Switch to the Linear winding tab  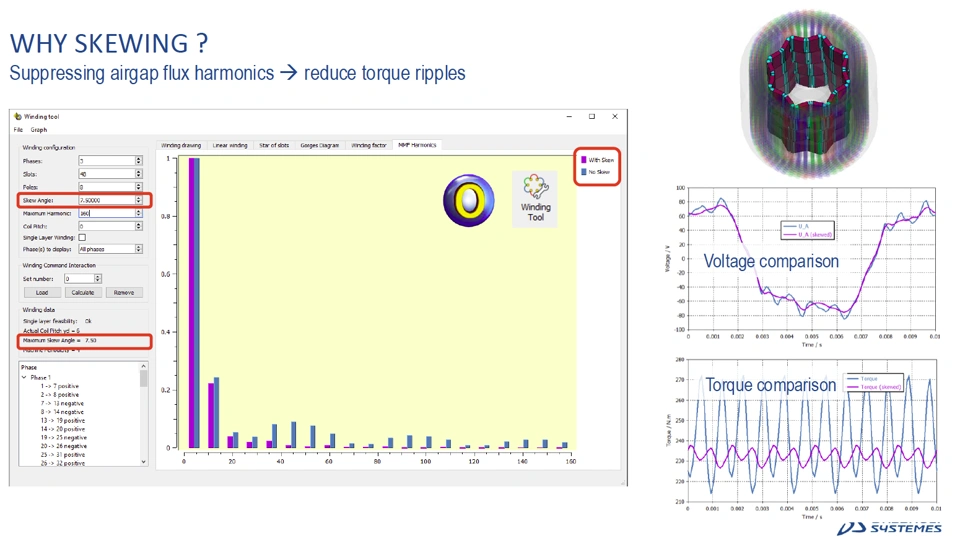coord(230,146)
